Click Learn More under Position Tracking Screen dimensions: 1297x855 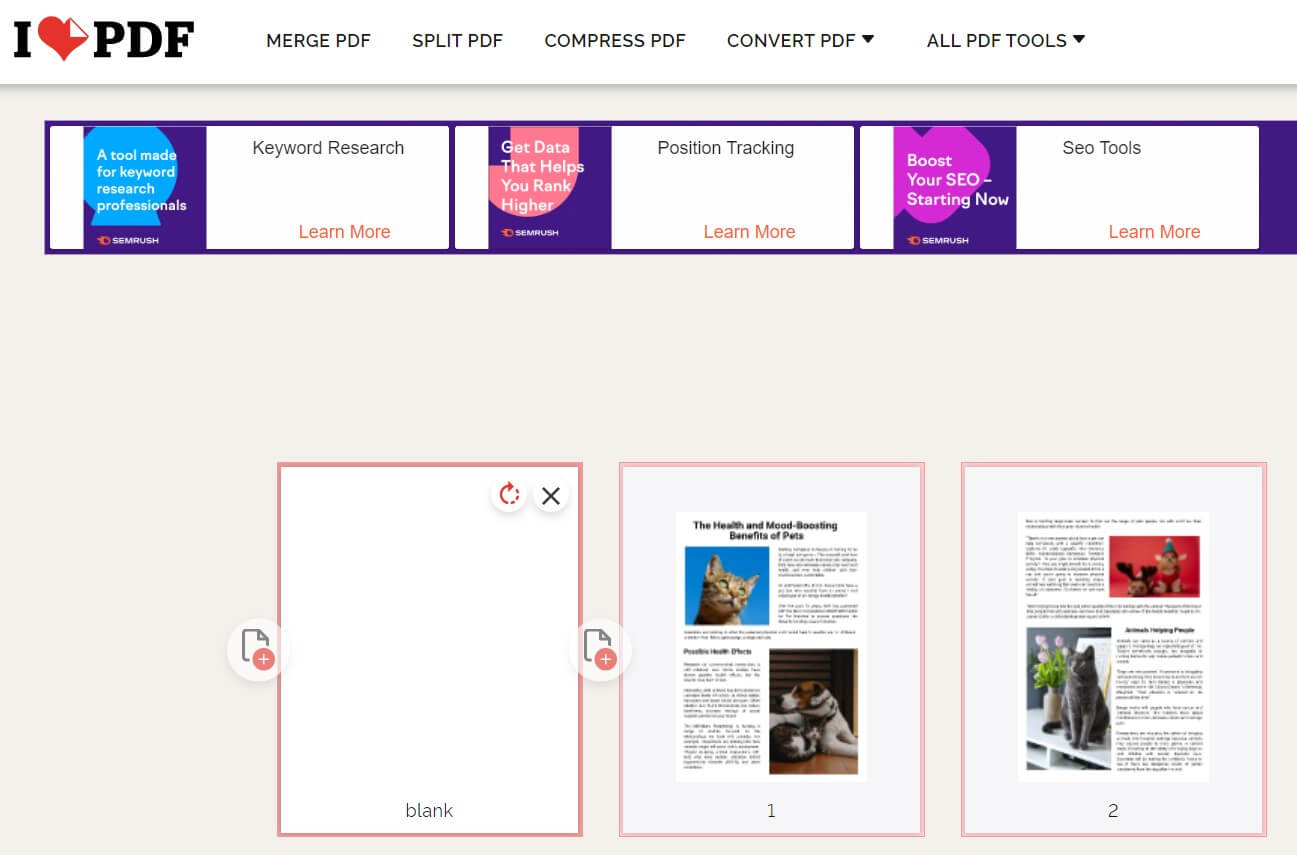749,231
